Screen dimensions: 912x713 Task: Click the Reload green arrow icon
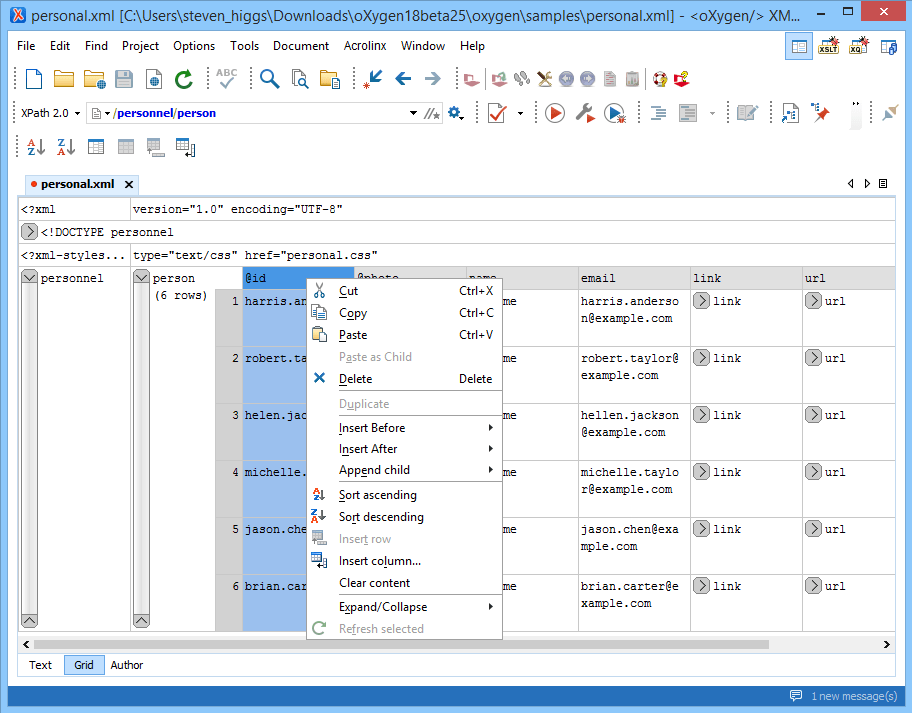click(x=184, y=79)
